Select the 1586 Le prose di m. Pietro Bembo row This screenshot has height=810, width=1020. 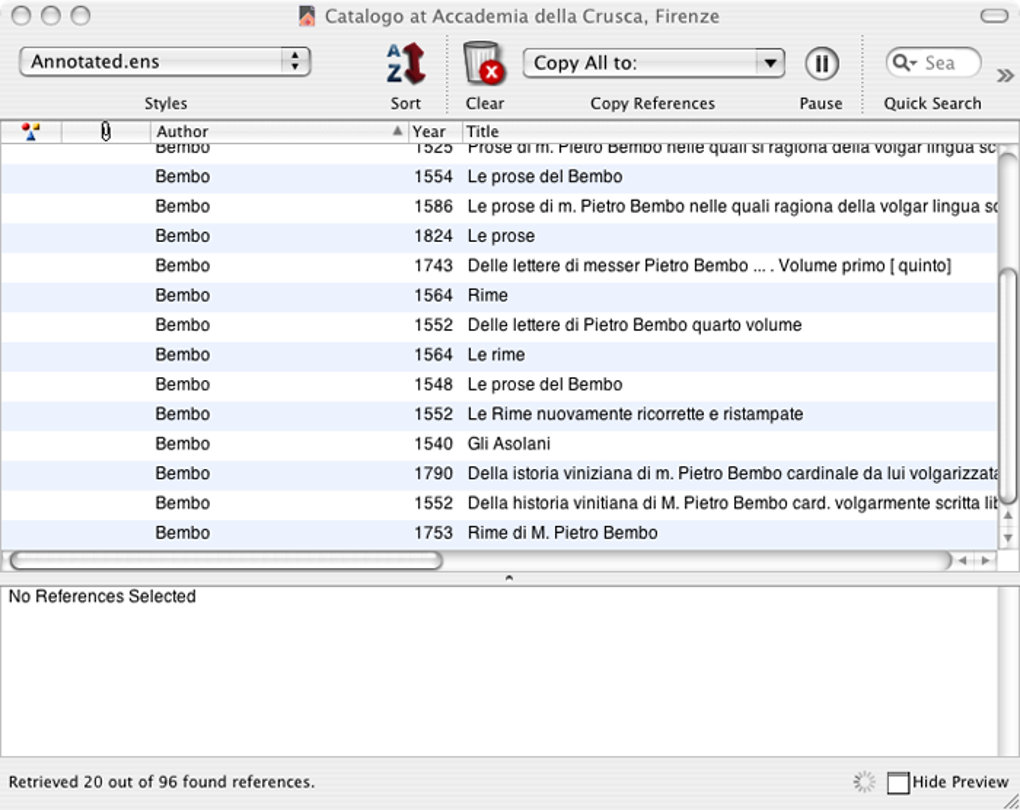[499, 207]
